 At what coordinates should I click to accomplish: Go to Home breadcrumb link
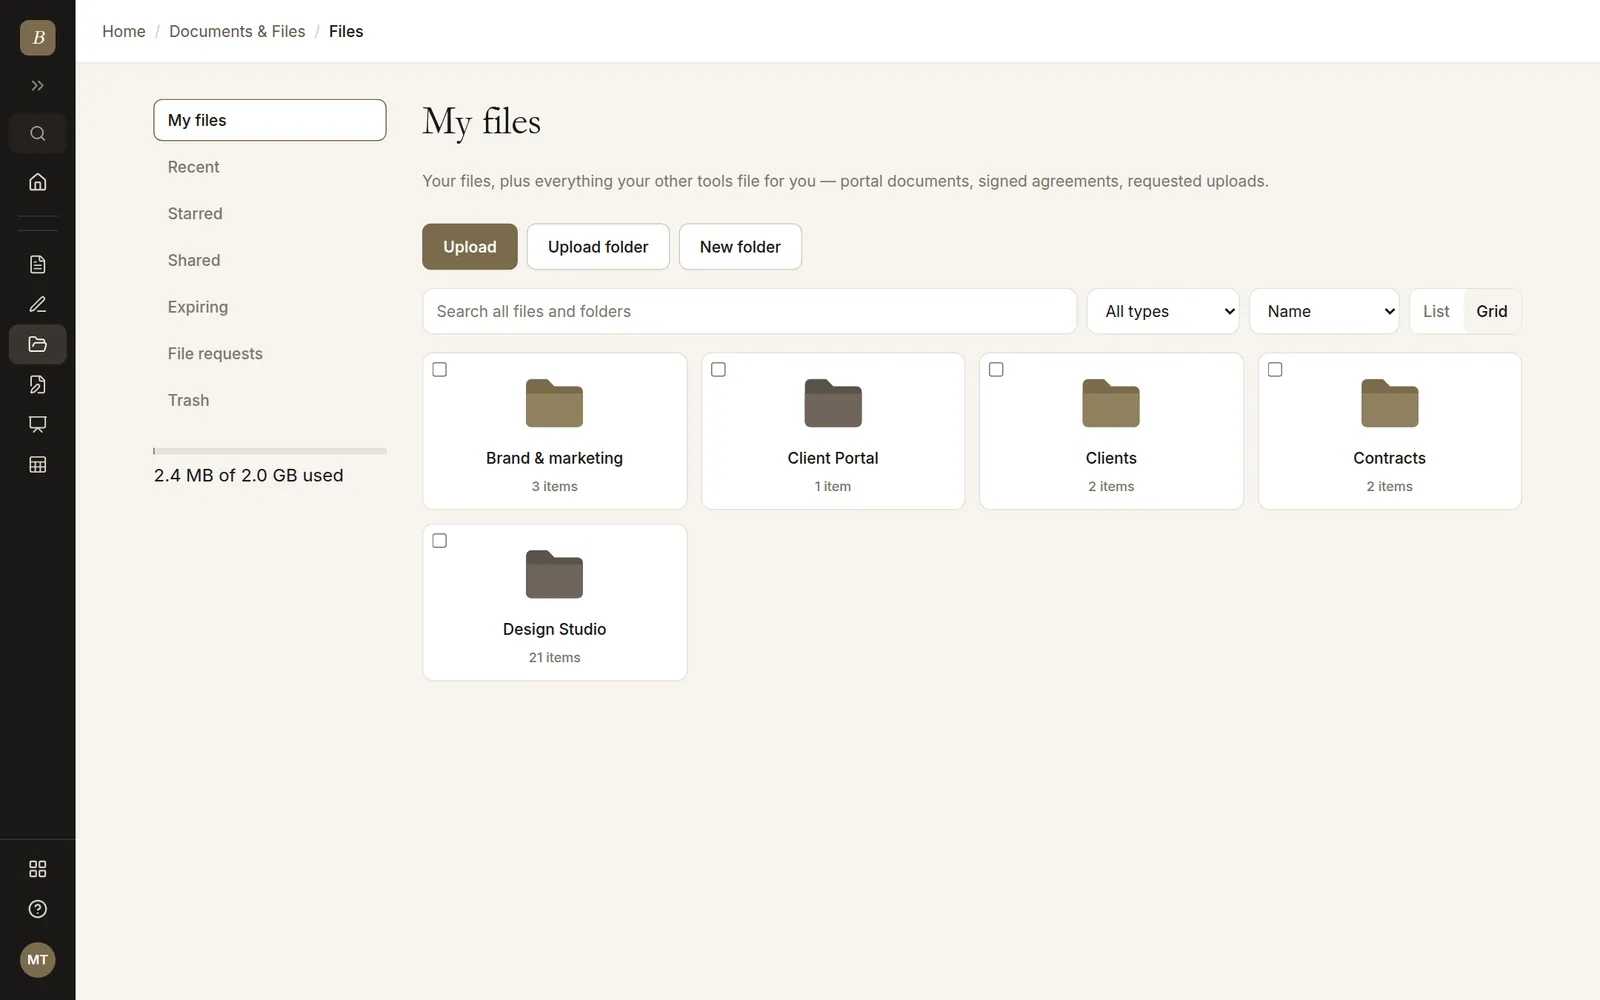click(x=124, y=31)
